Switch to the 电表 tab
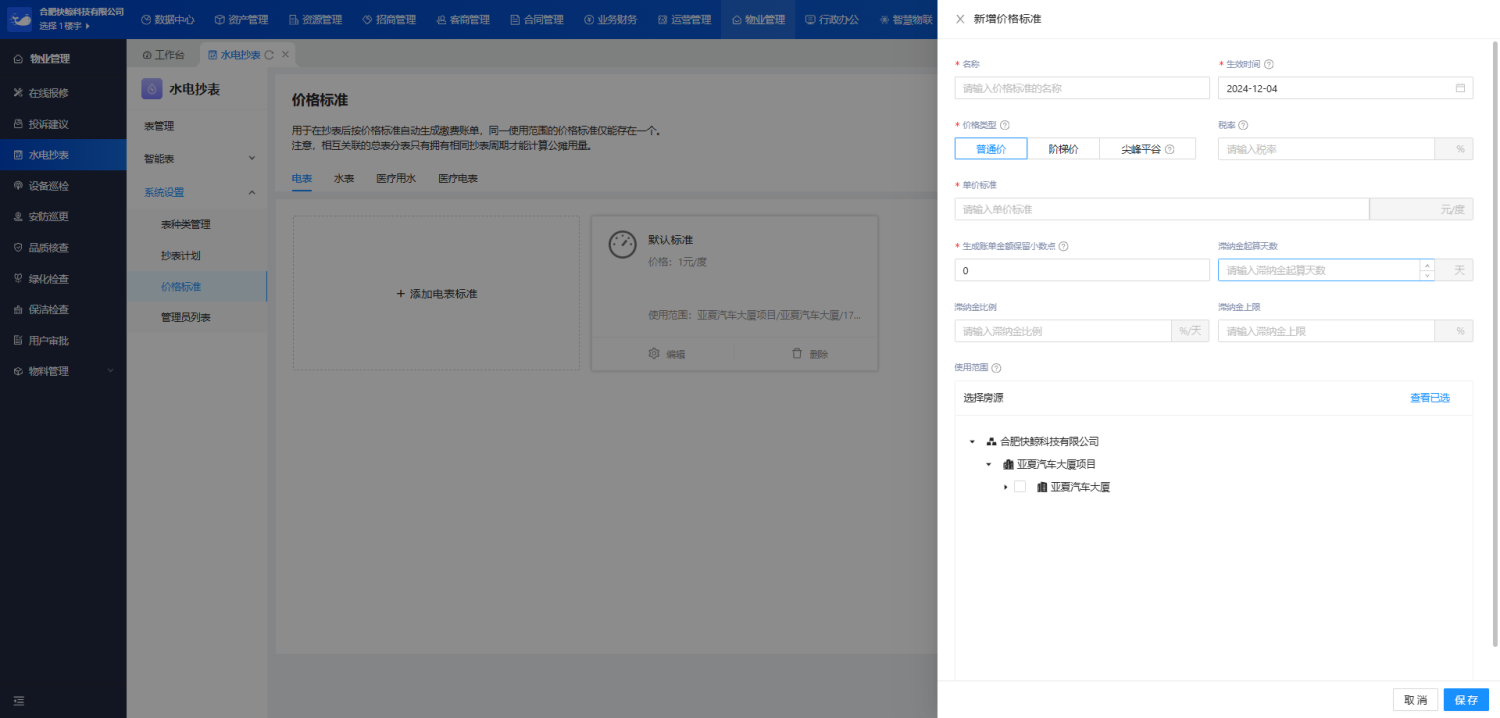Screen dimensions: 1500x718 (x=302, y=179)
